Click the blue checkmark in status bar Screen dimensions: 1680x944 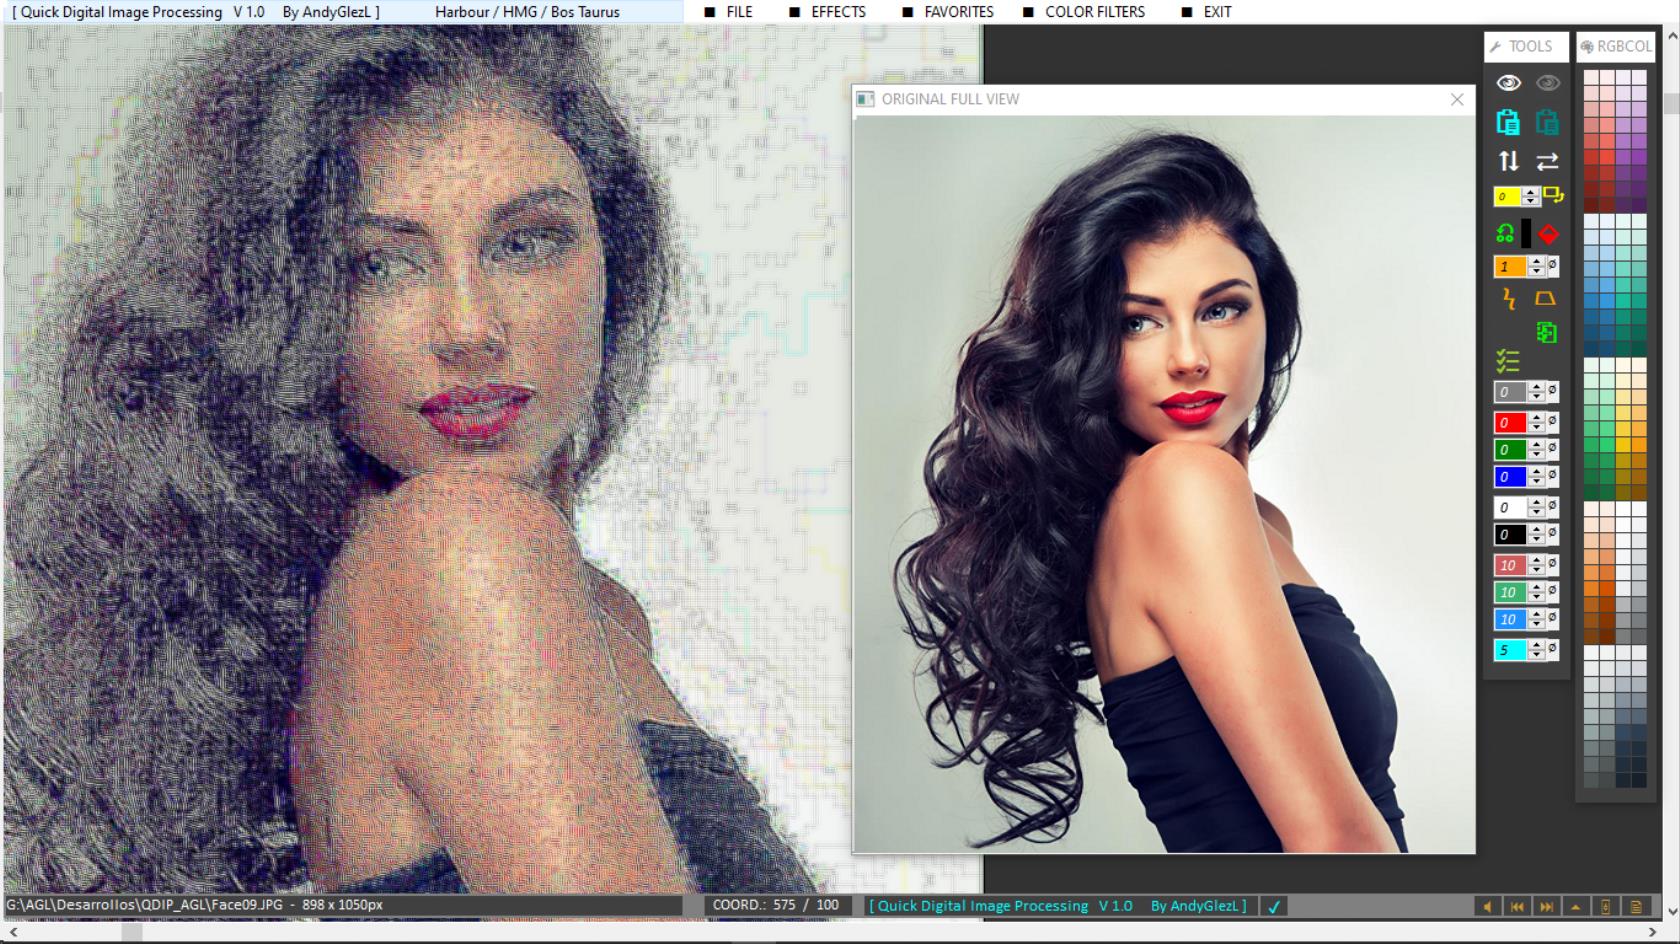[x=1274, y=907]
